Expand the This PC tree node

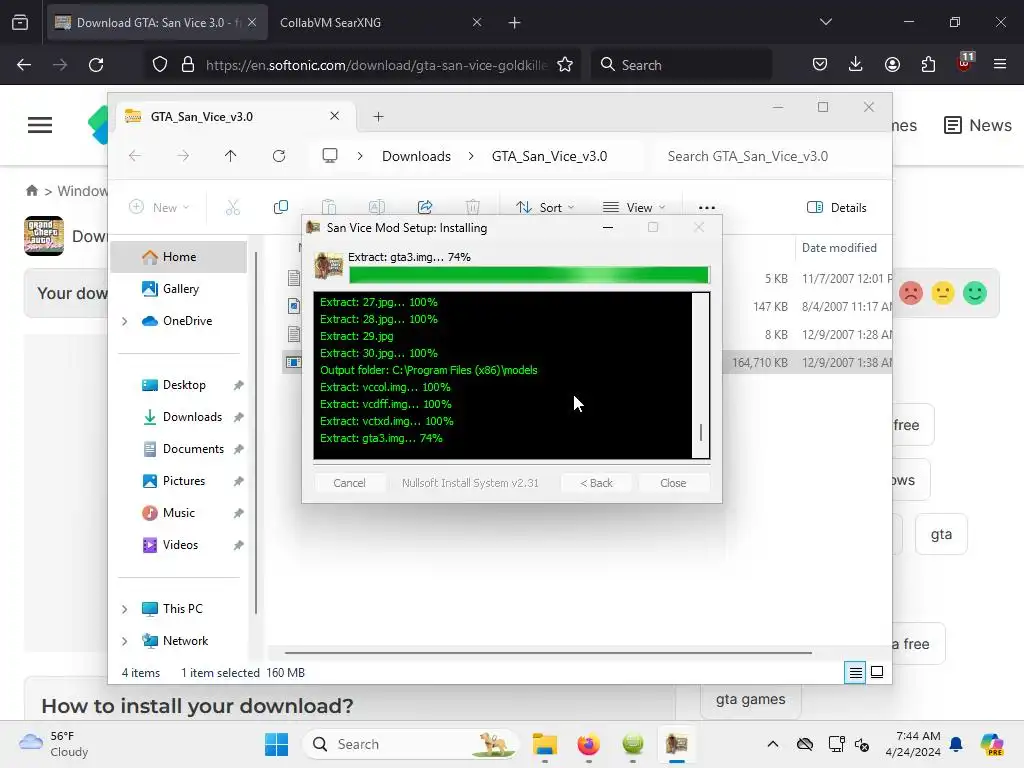(125, 609)
